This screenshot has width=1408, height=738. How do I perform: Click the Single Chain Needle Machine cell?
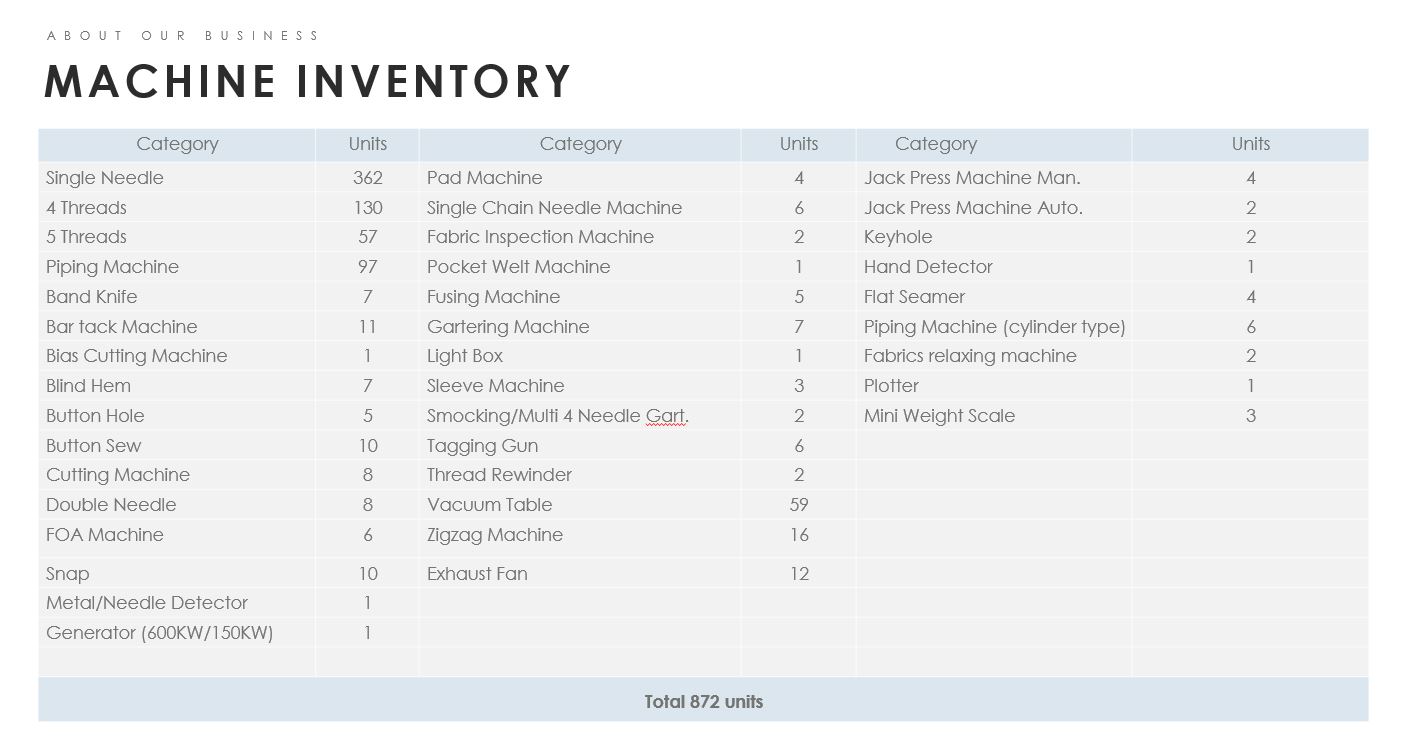555,208
